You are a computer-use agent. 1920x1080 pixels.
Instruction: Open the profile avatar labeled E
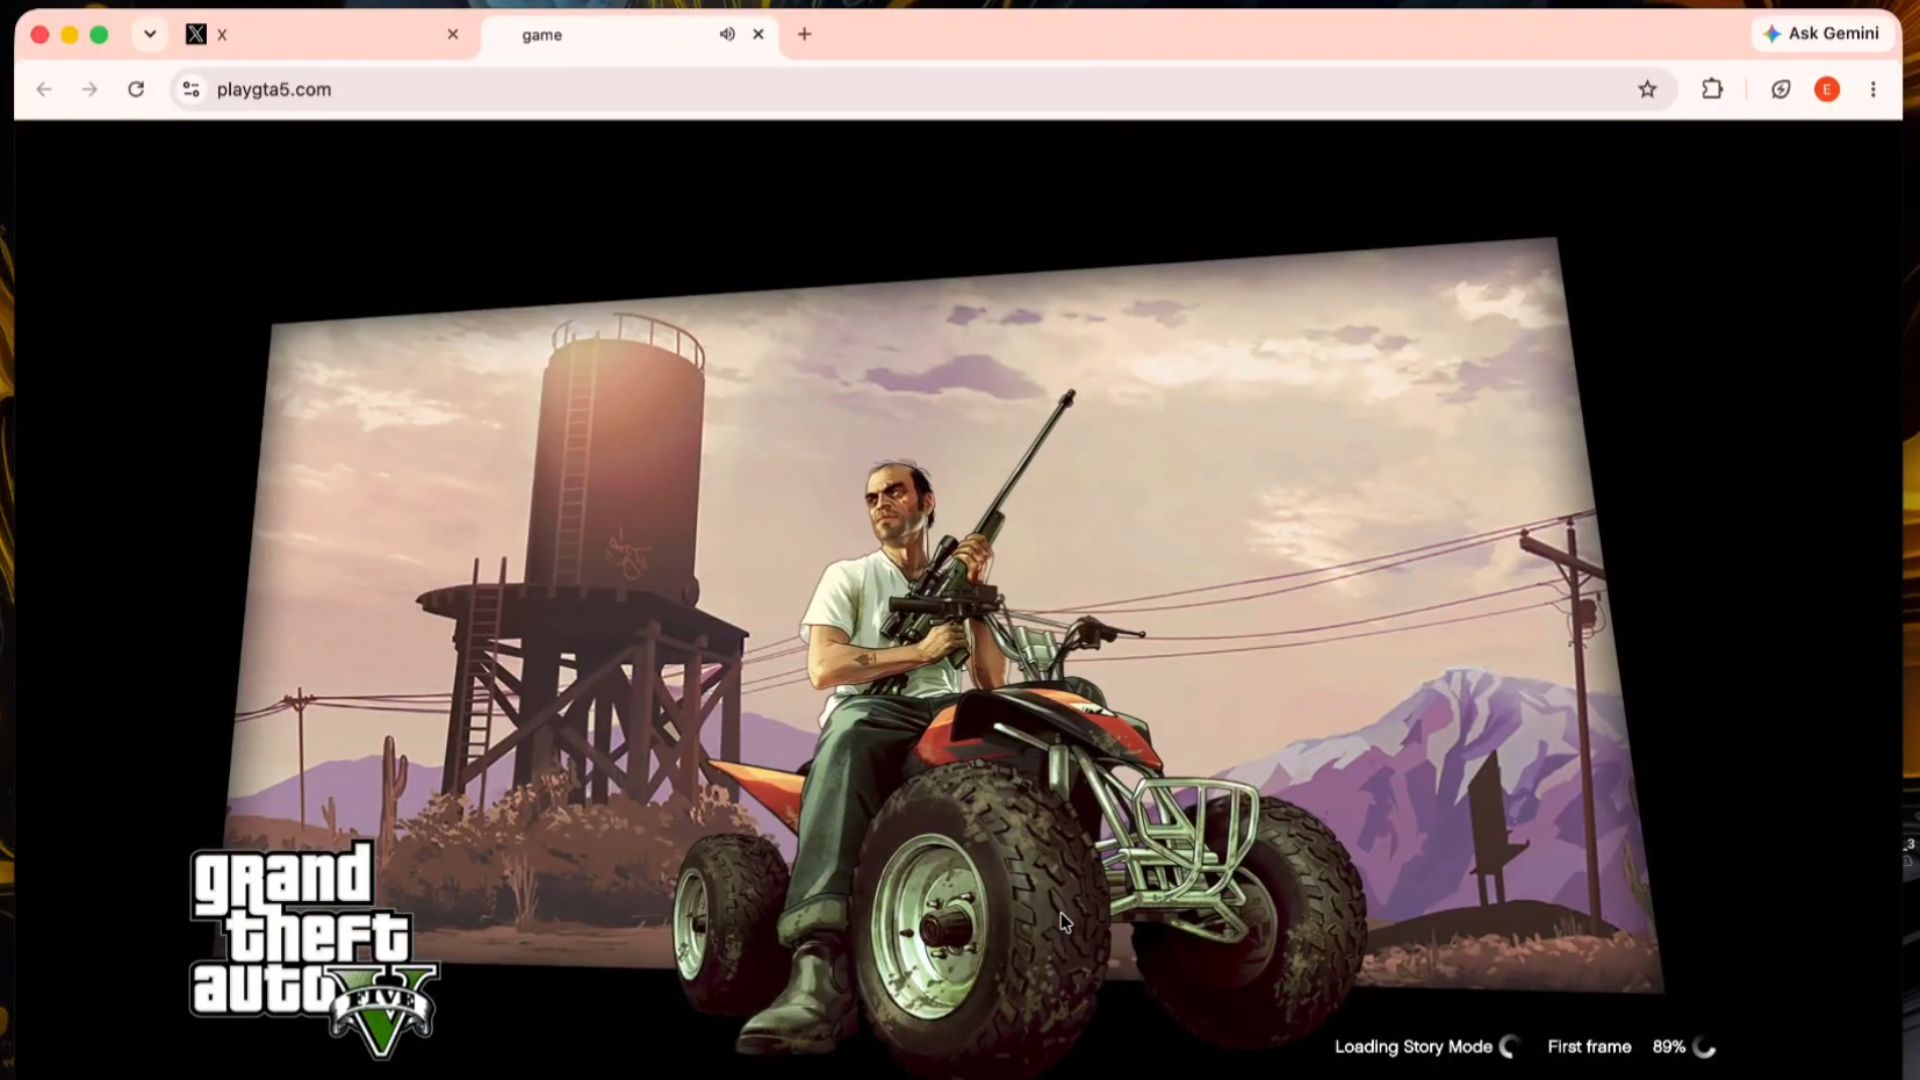[x=1827, y=89]
